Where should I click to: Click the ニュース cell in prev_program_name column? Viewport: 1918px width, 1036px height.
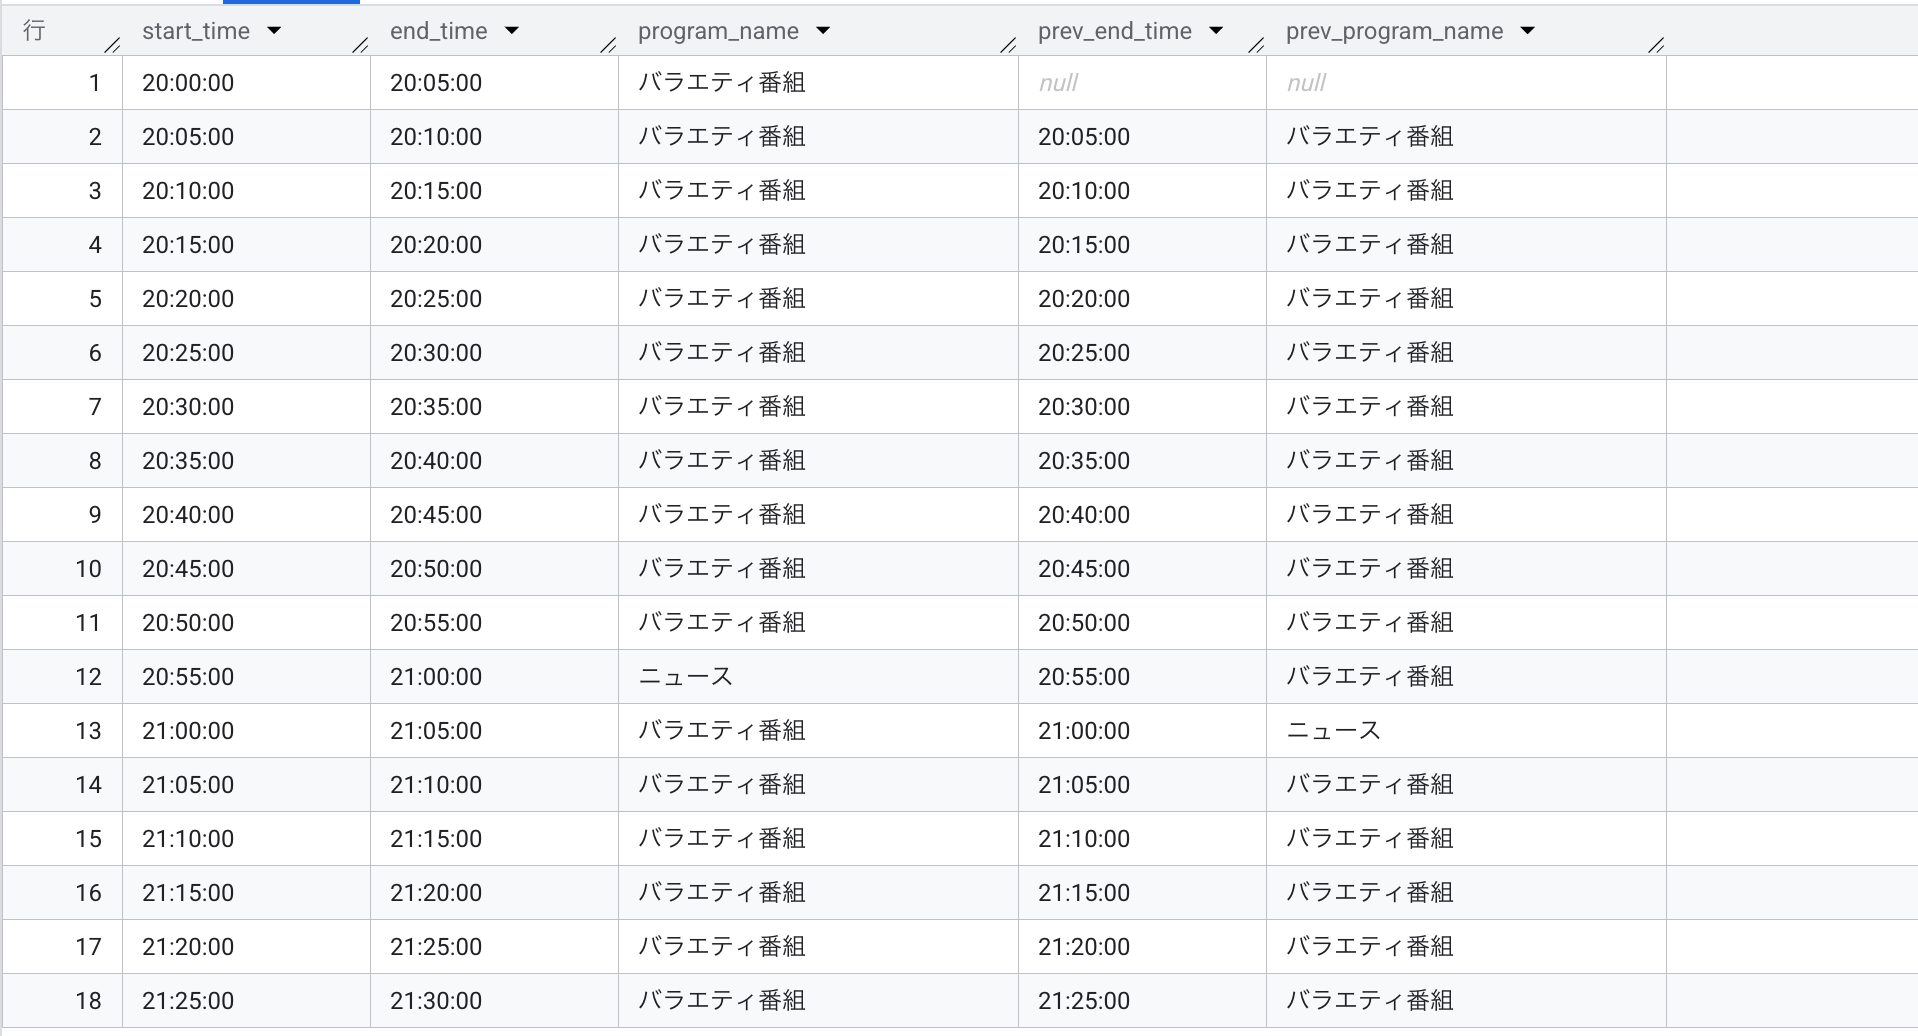1333,731
